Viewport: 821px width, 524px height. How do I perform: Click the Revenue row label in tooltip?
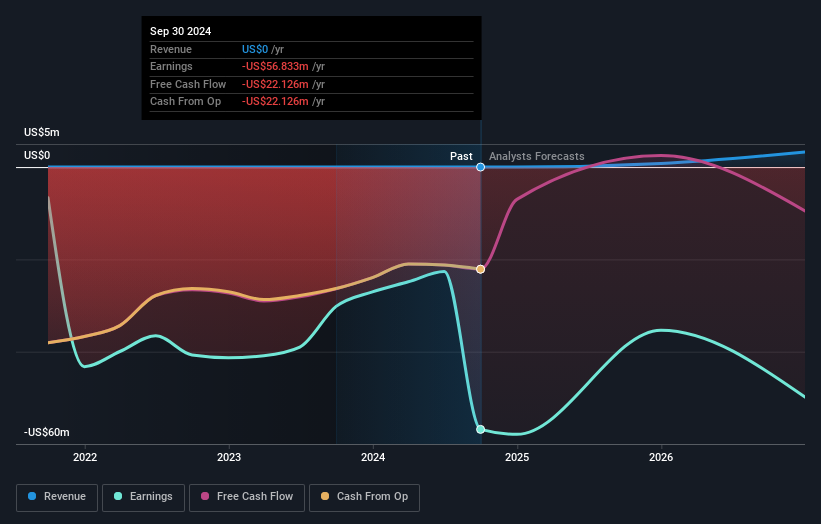point(171,49)
